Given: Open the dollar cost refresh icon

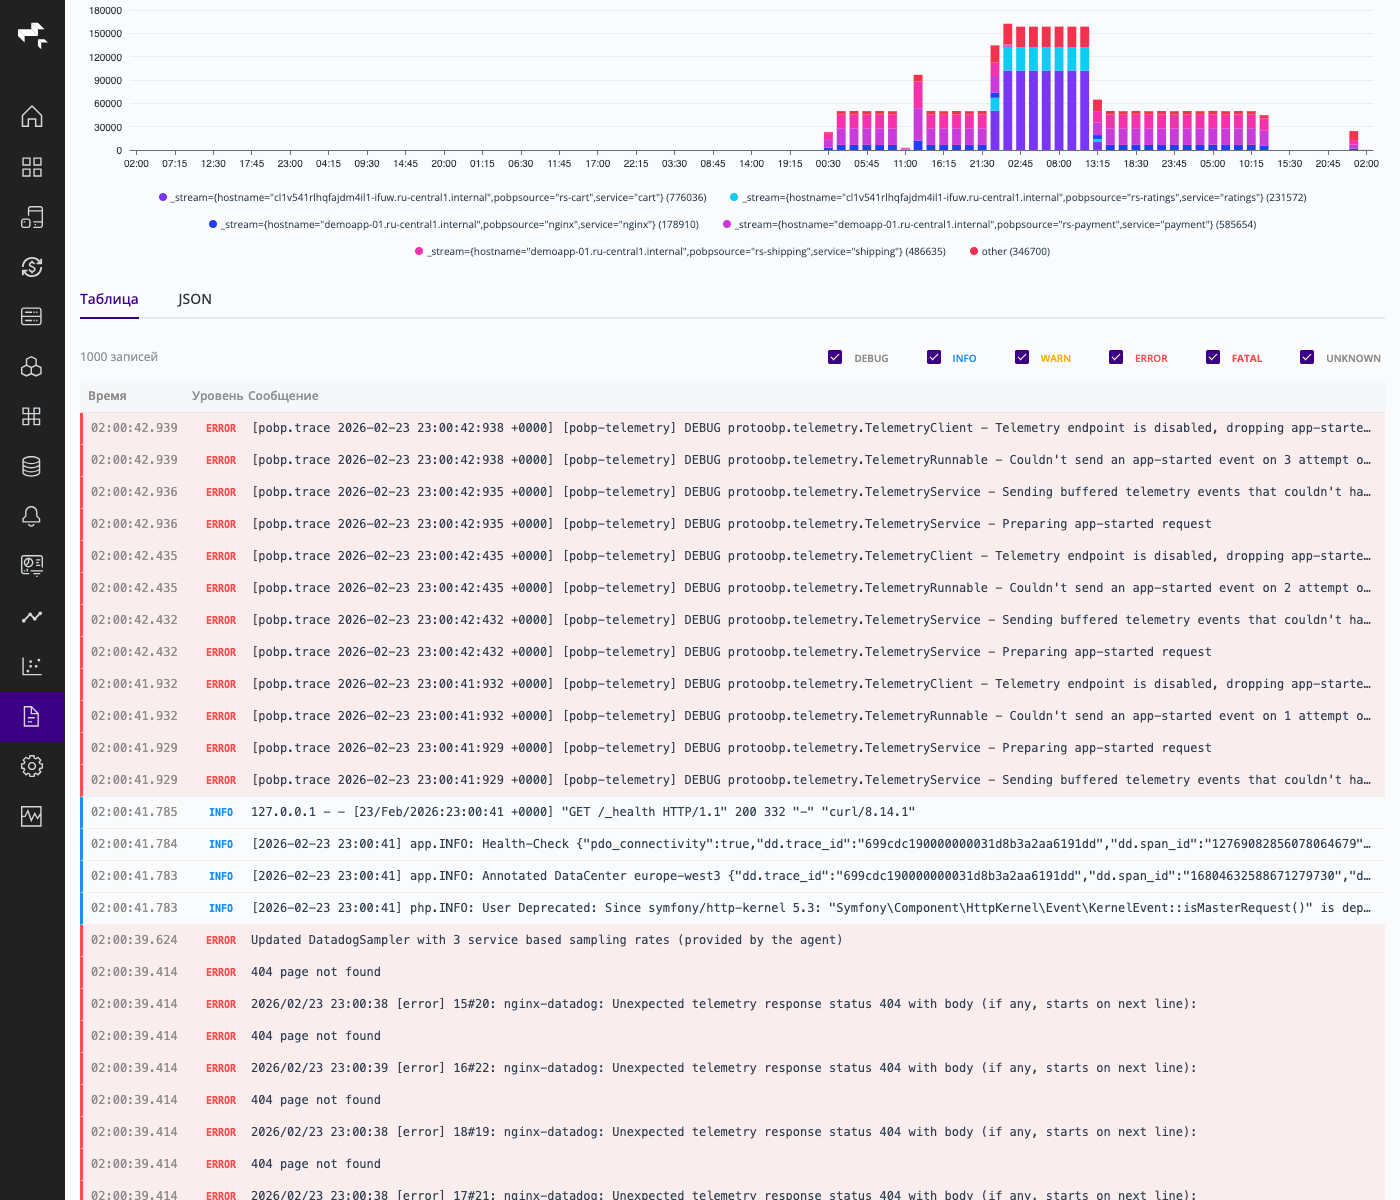Looking at the screenshot, I should pyautogui.click(x=32, y=266).
